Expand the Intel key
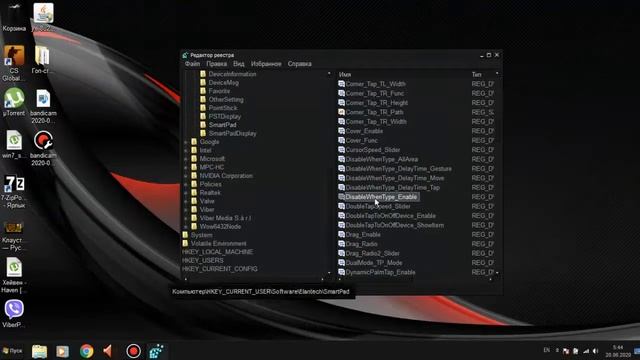This screenshot has height=360, width=640. (x=186, y=151)
